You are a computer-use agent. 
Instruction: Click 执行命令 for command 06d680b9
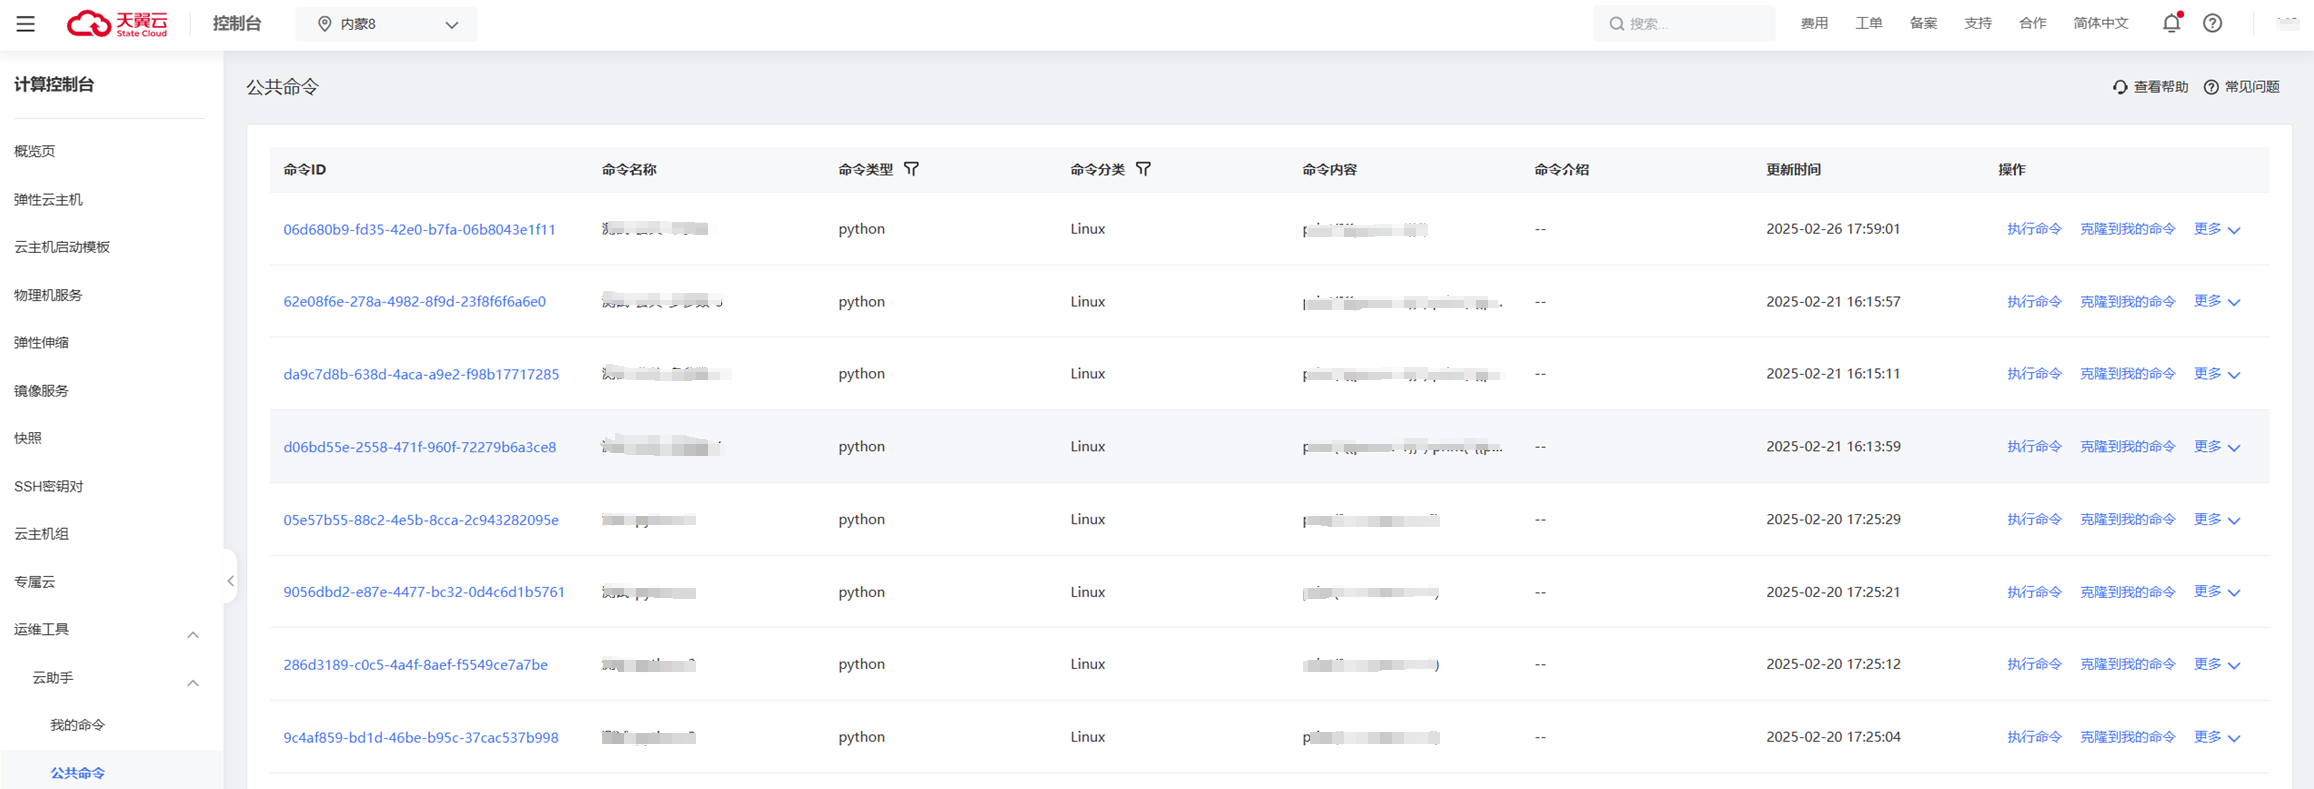tap(2034, 229)
